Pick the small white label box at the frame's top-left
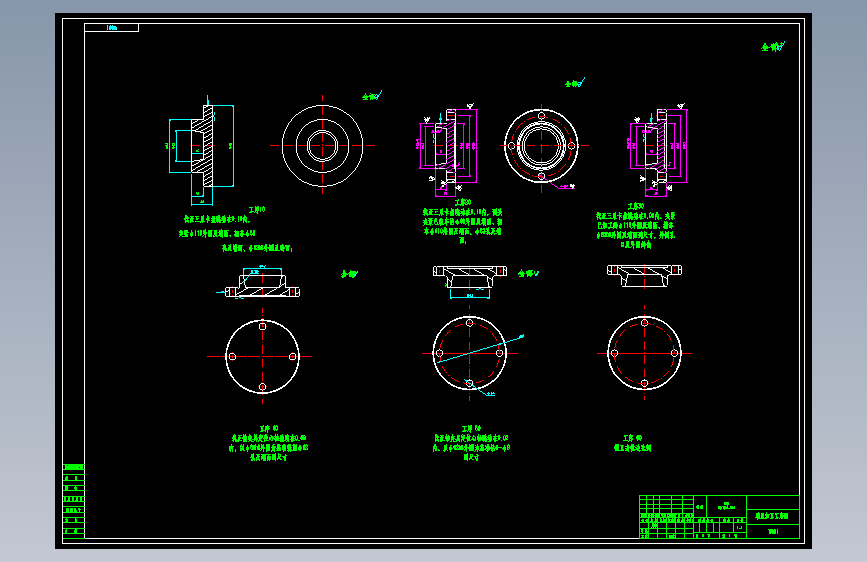 (112, 28)
